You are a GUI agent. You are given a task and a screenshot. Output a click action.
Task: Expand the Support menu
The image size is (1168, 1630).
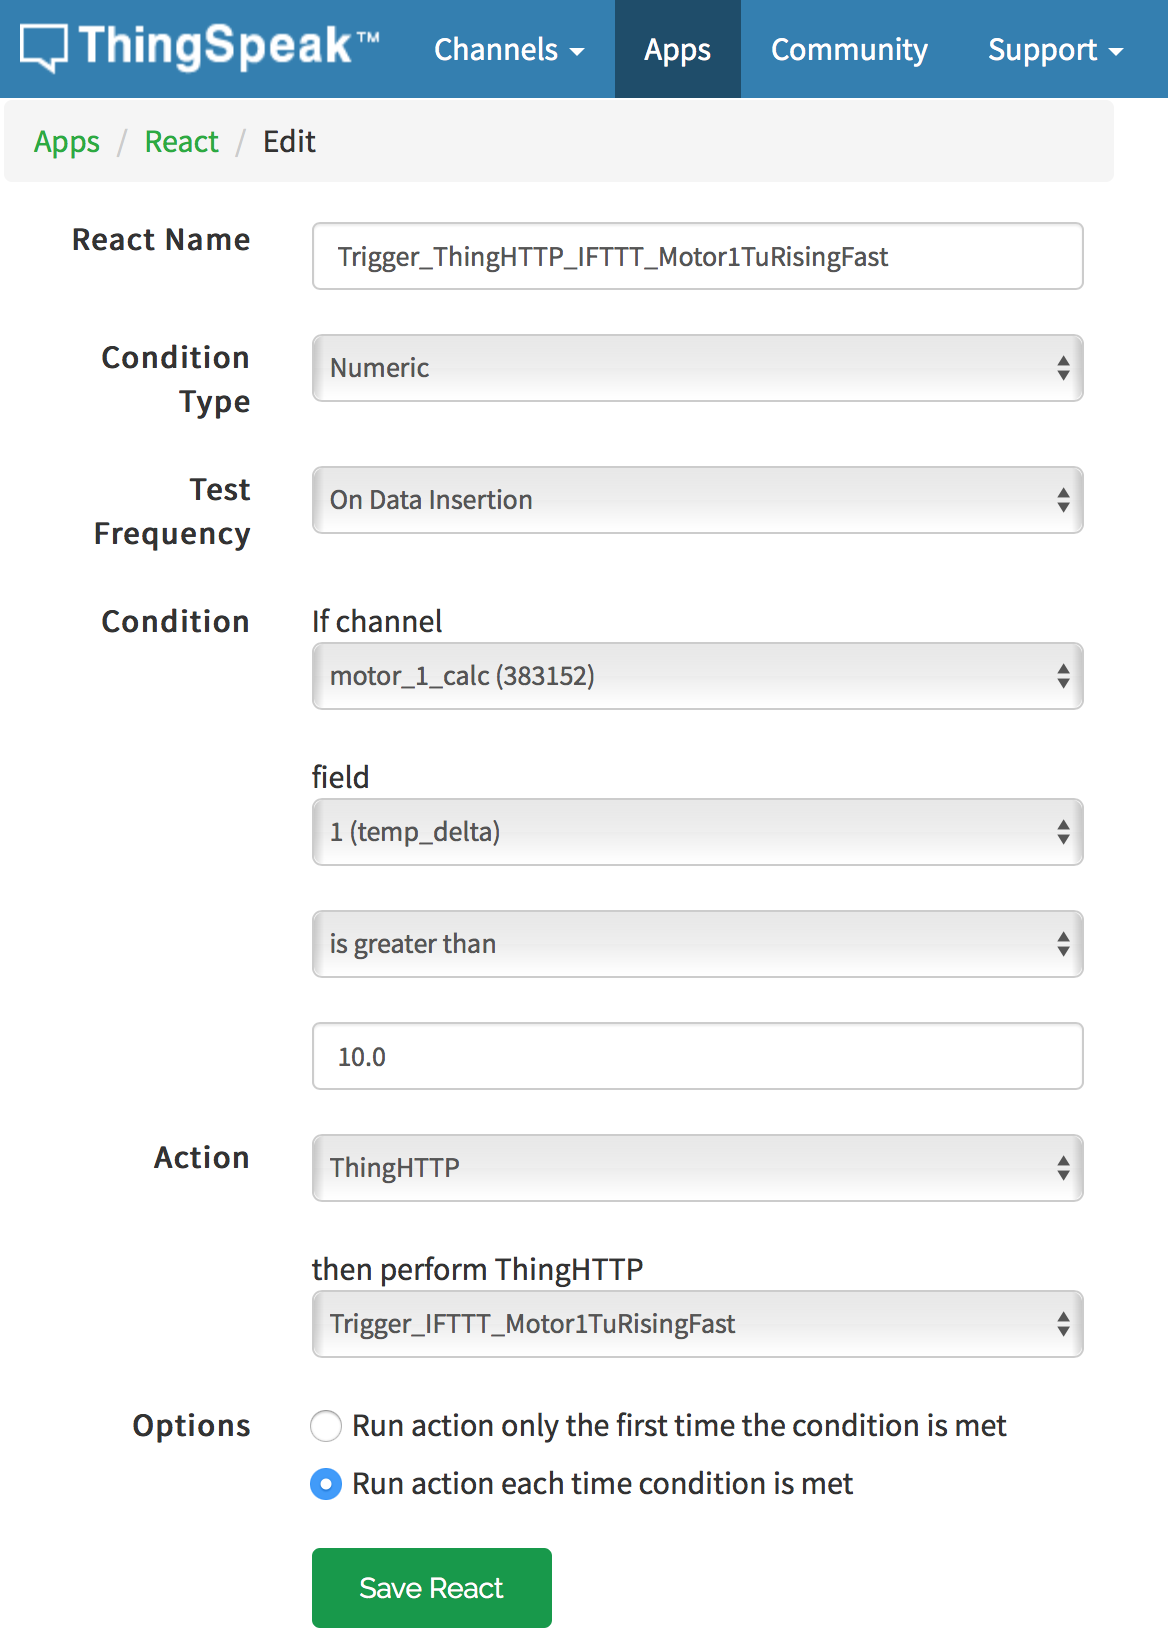pyautogui.click(x=1055, y=50)
